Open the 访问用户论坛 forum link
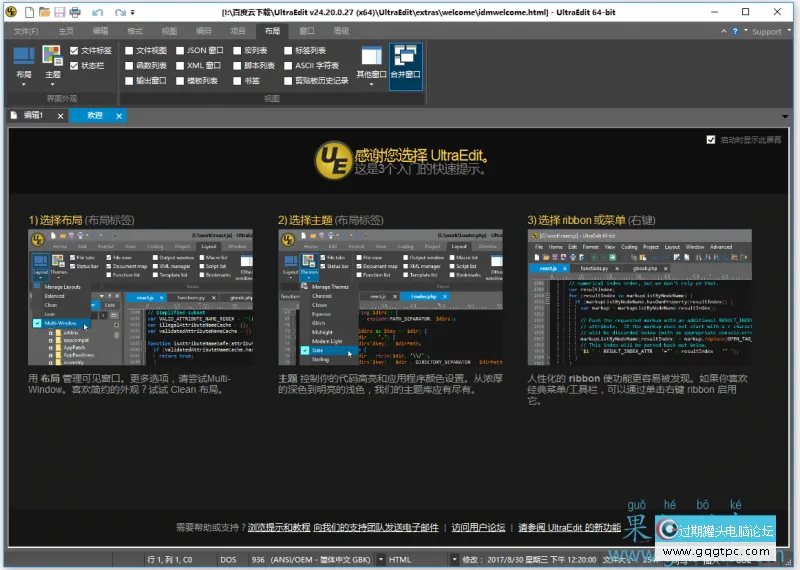 pyautogui.click(x=478, y=527)
